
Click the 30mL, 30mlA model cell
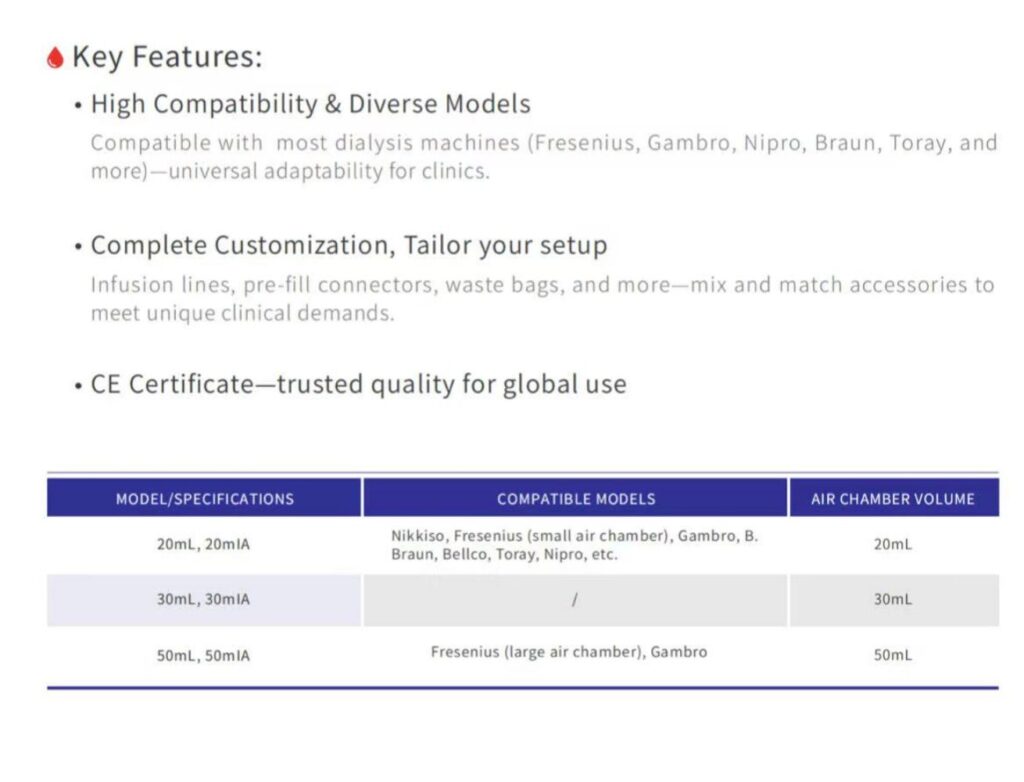coord(204,600)
